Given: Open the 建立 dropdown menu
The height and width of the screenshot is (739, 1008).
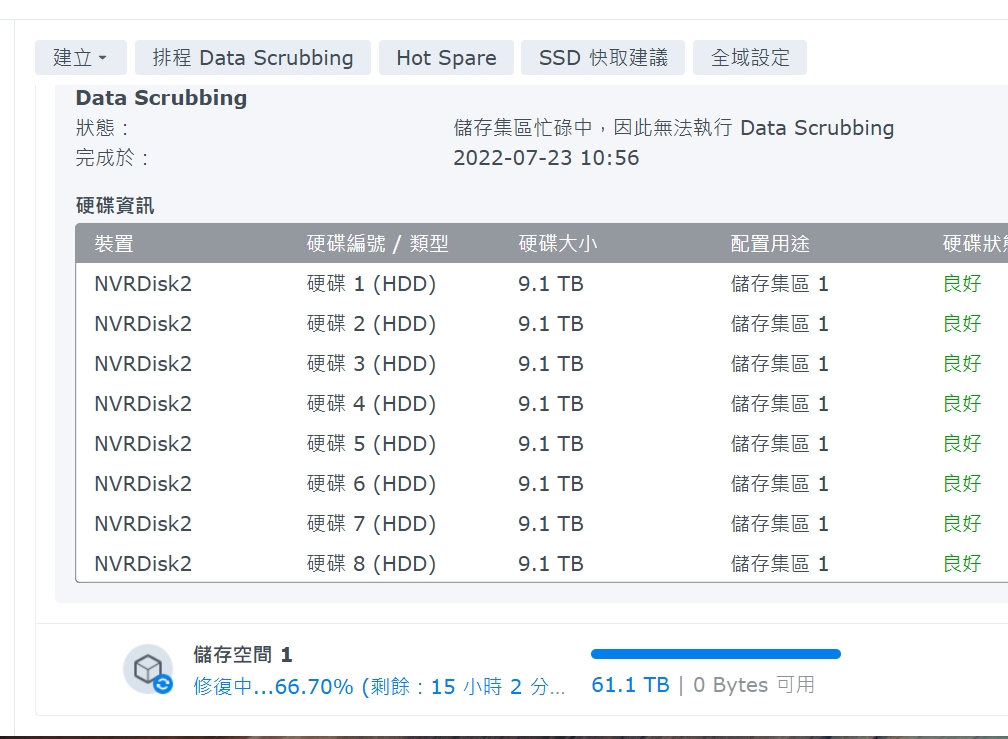Looking at the screenshot, I should (80, 58).
